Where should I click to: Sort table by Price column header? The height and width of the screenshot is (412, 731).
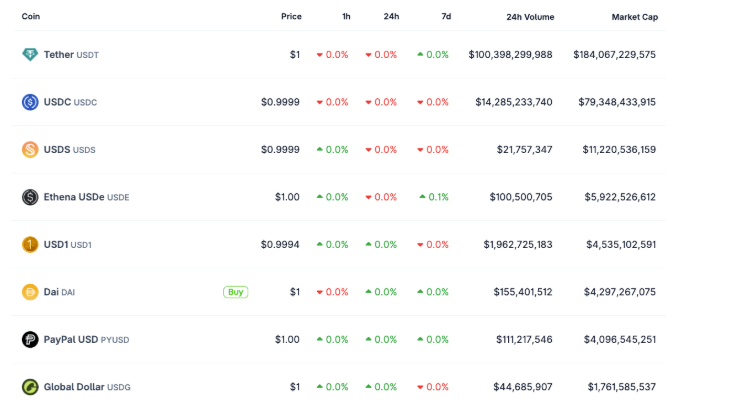coord(291,17)
